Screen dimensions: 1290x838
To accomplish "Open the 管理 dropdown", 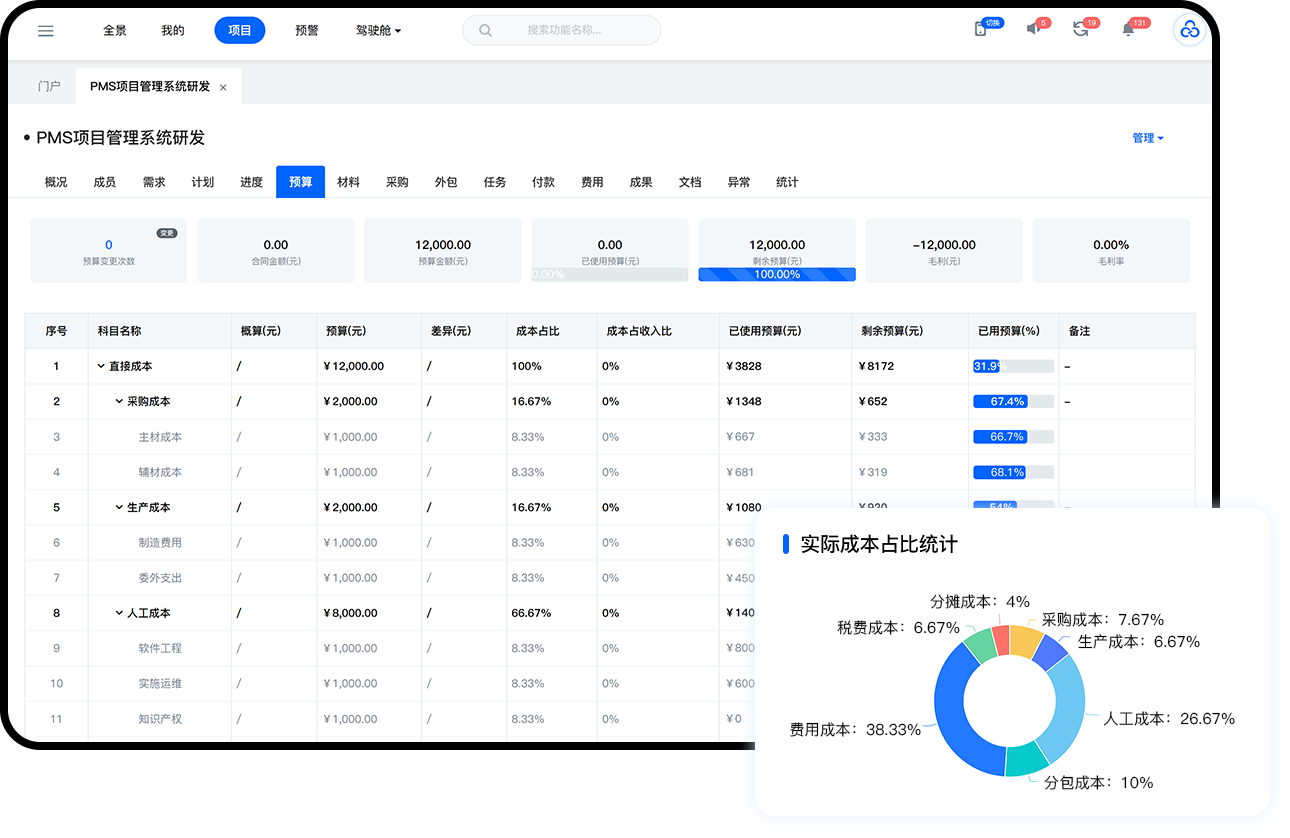I will tap(1147, 138).
